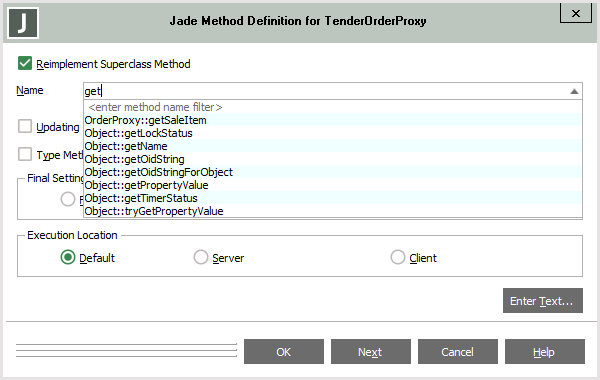Viewport: 600px width, 380px height.
Task: Enable the Updating checkbox
Action: click(25, 126)
